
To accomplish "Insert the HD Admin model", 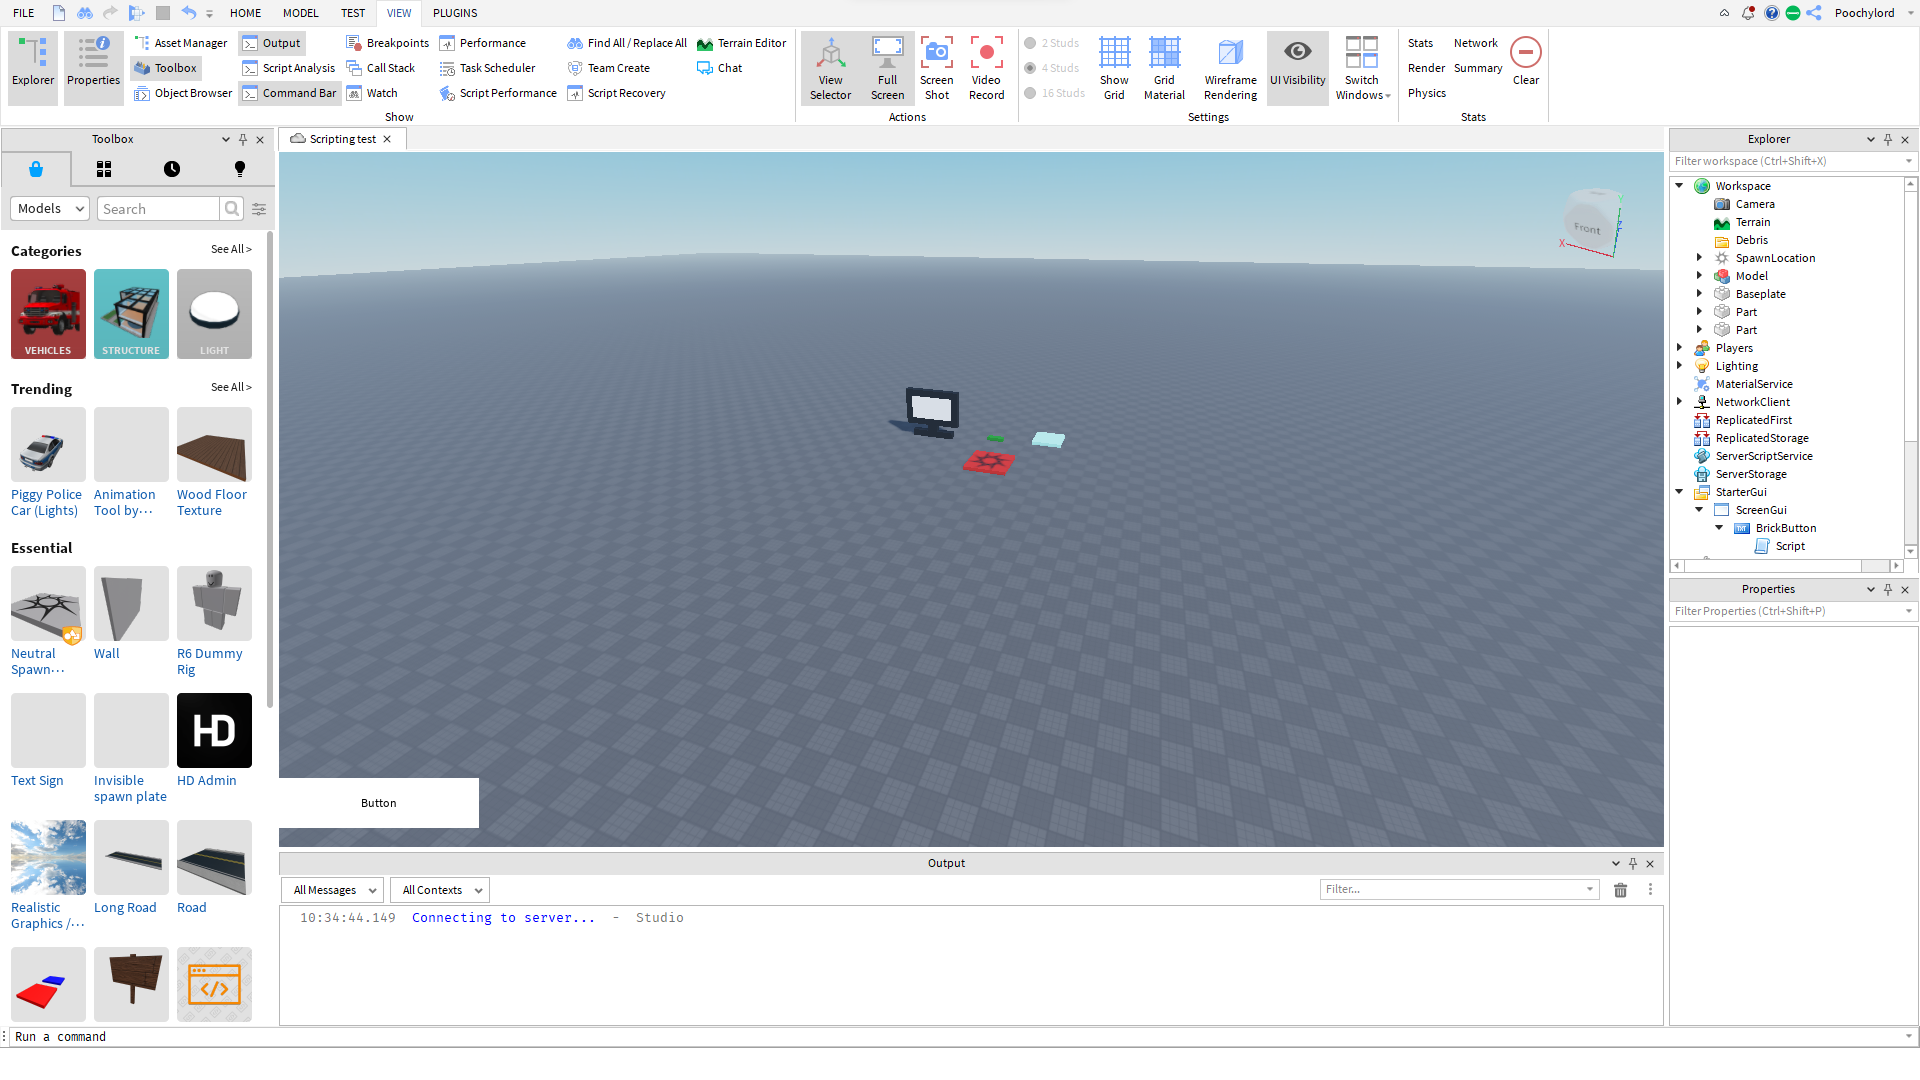I will [214, 741].
